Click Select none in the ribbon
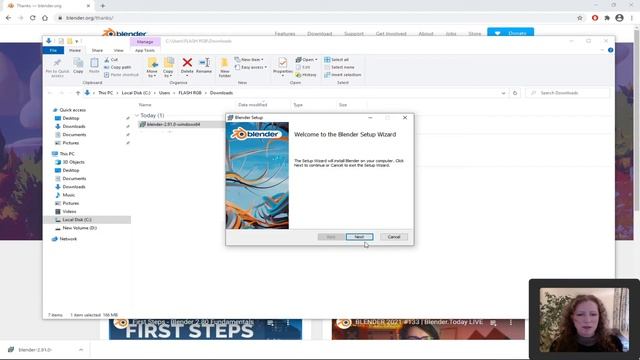Viewport: 640px width, 360px height. coord(339,67)
